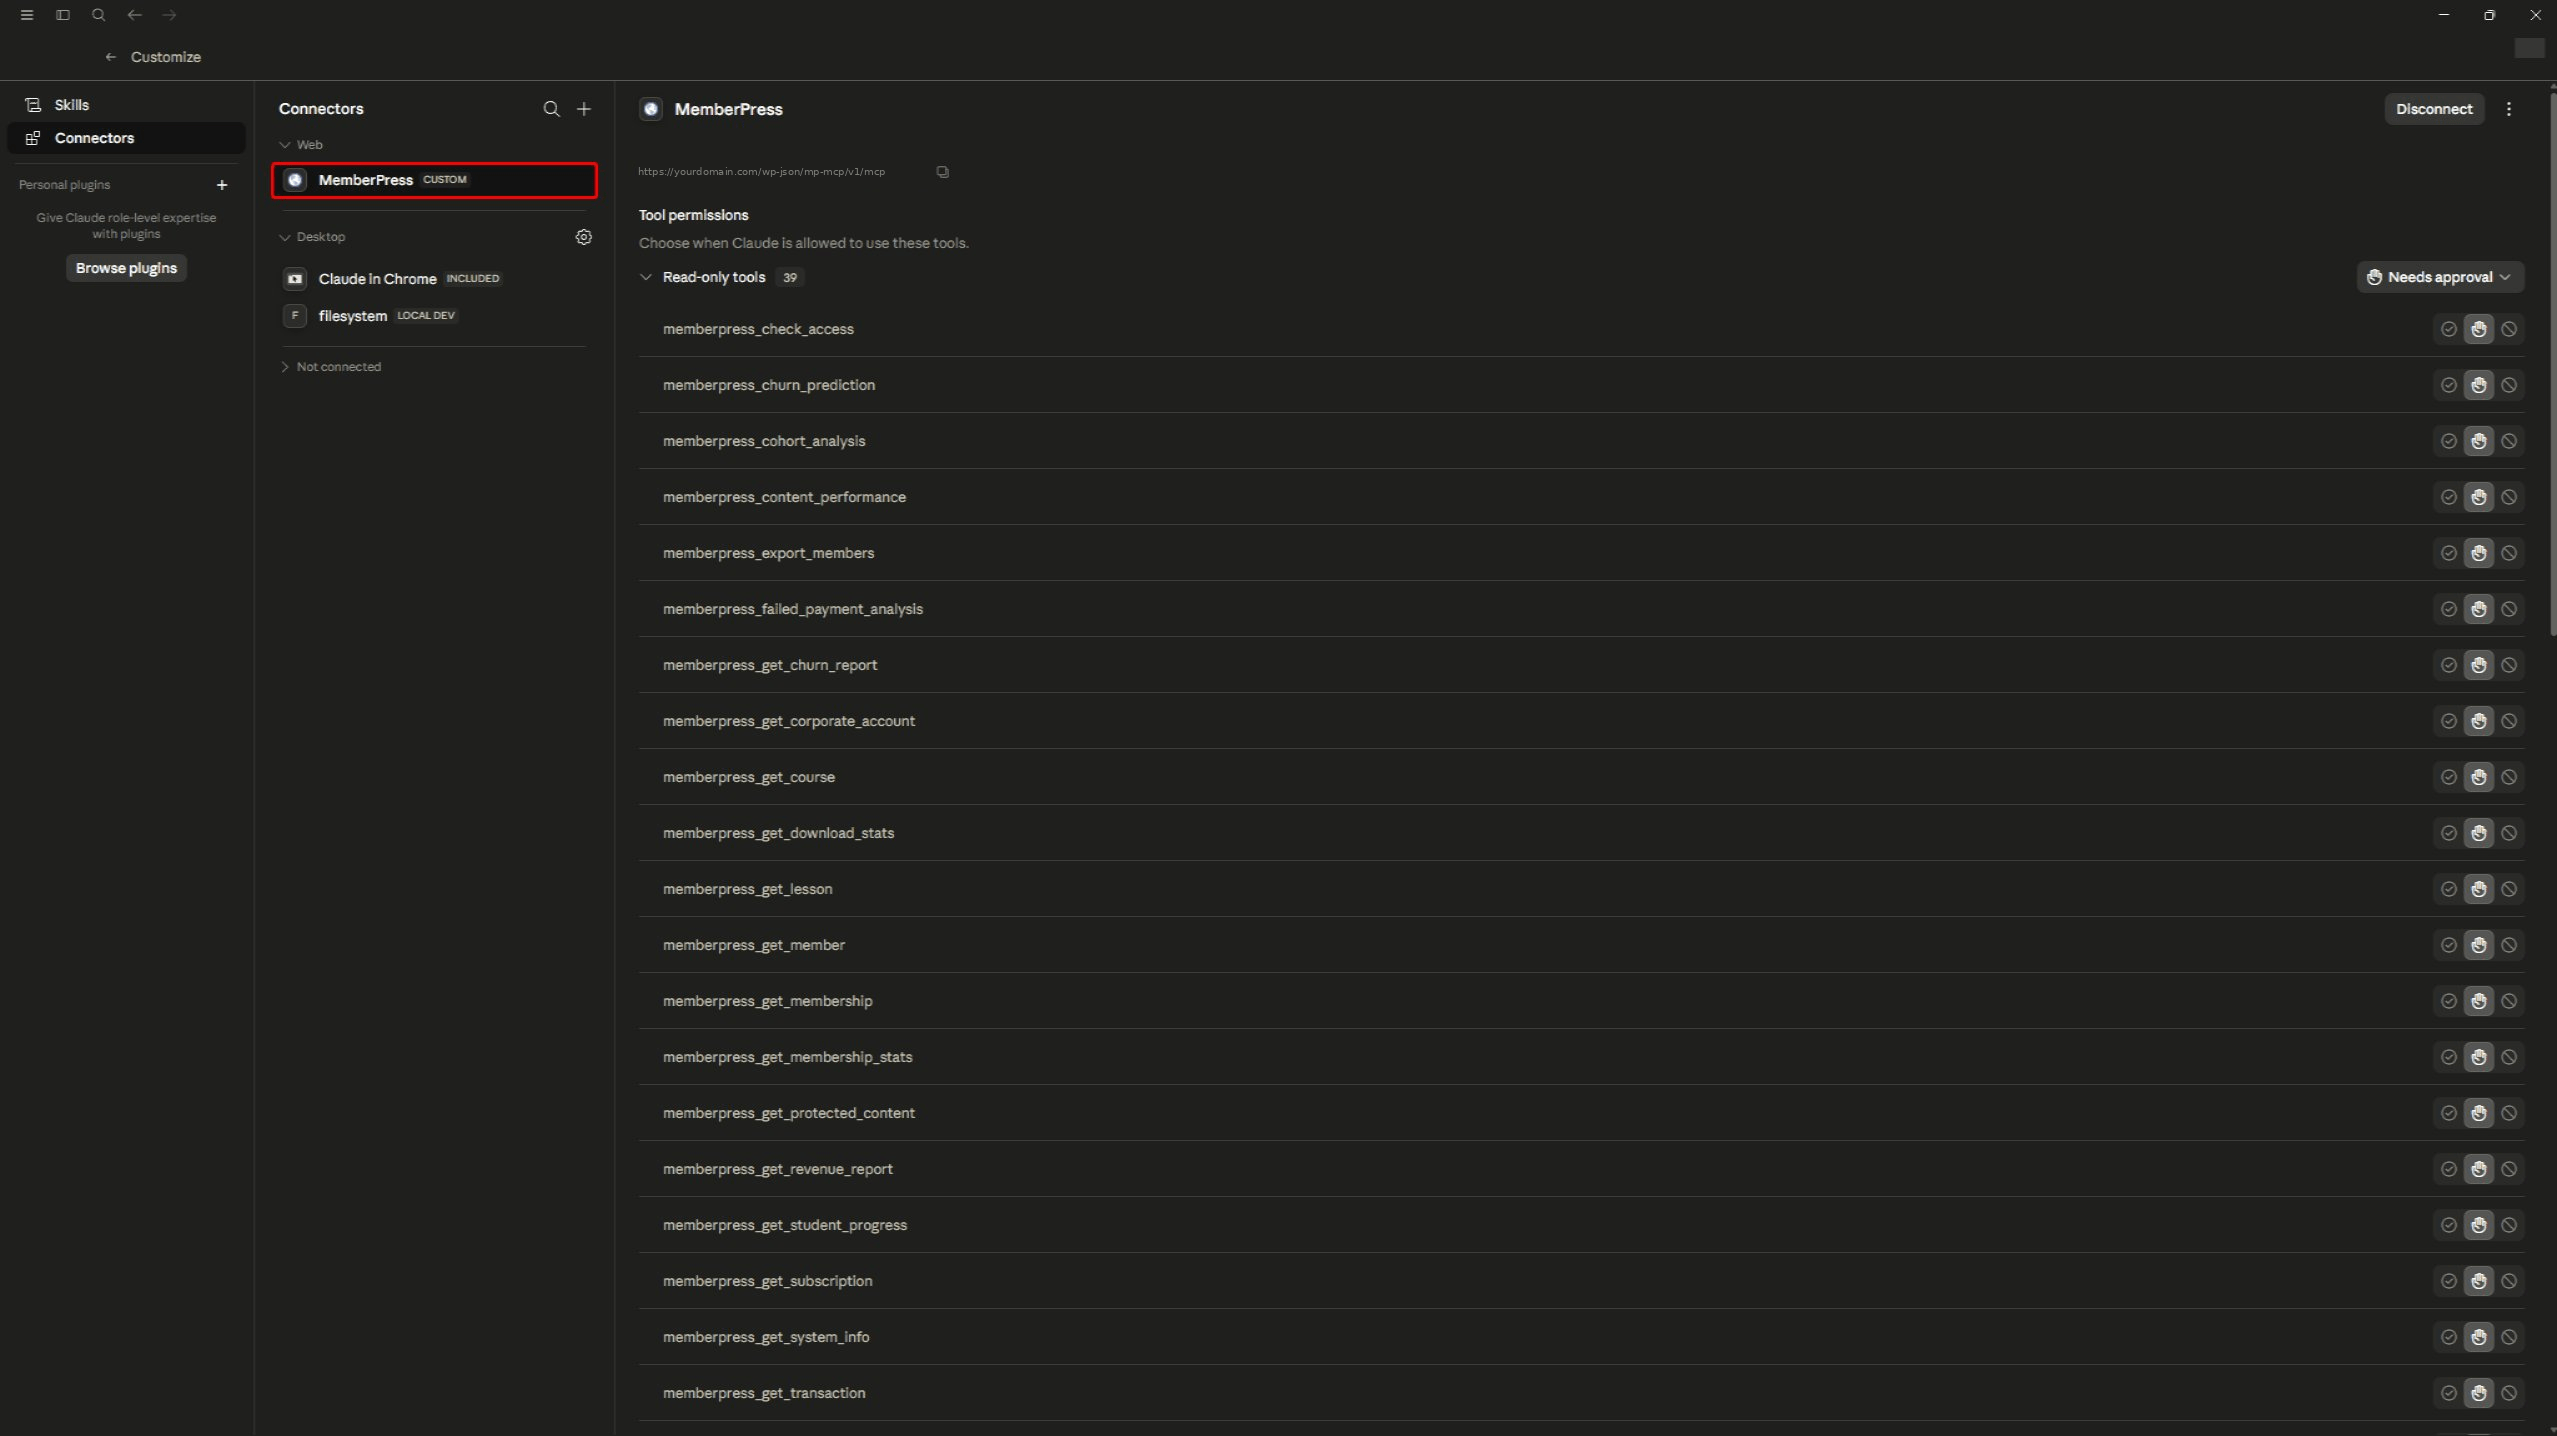Set memberpress_get_revenue_report to needs approval

(x=2478, y=1169)
